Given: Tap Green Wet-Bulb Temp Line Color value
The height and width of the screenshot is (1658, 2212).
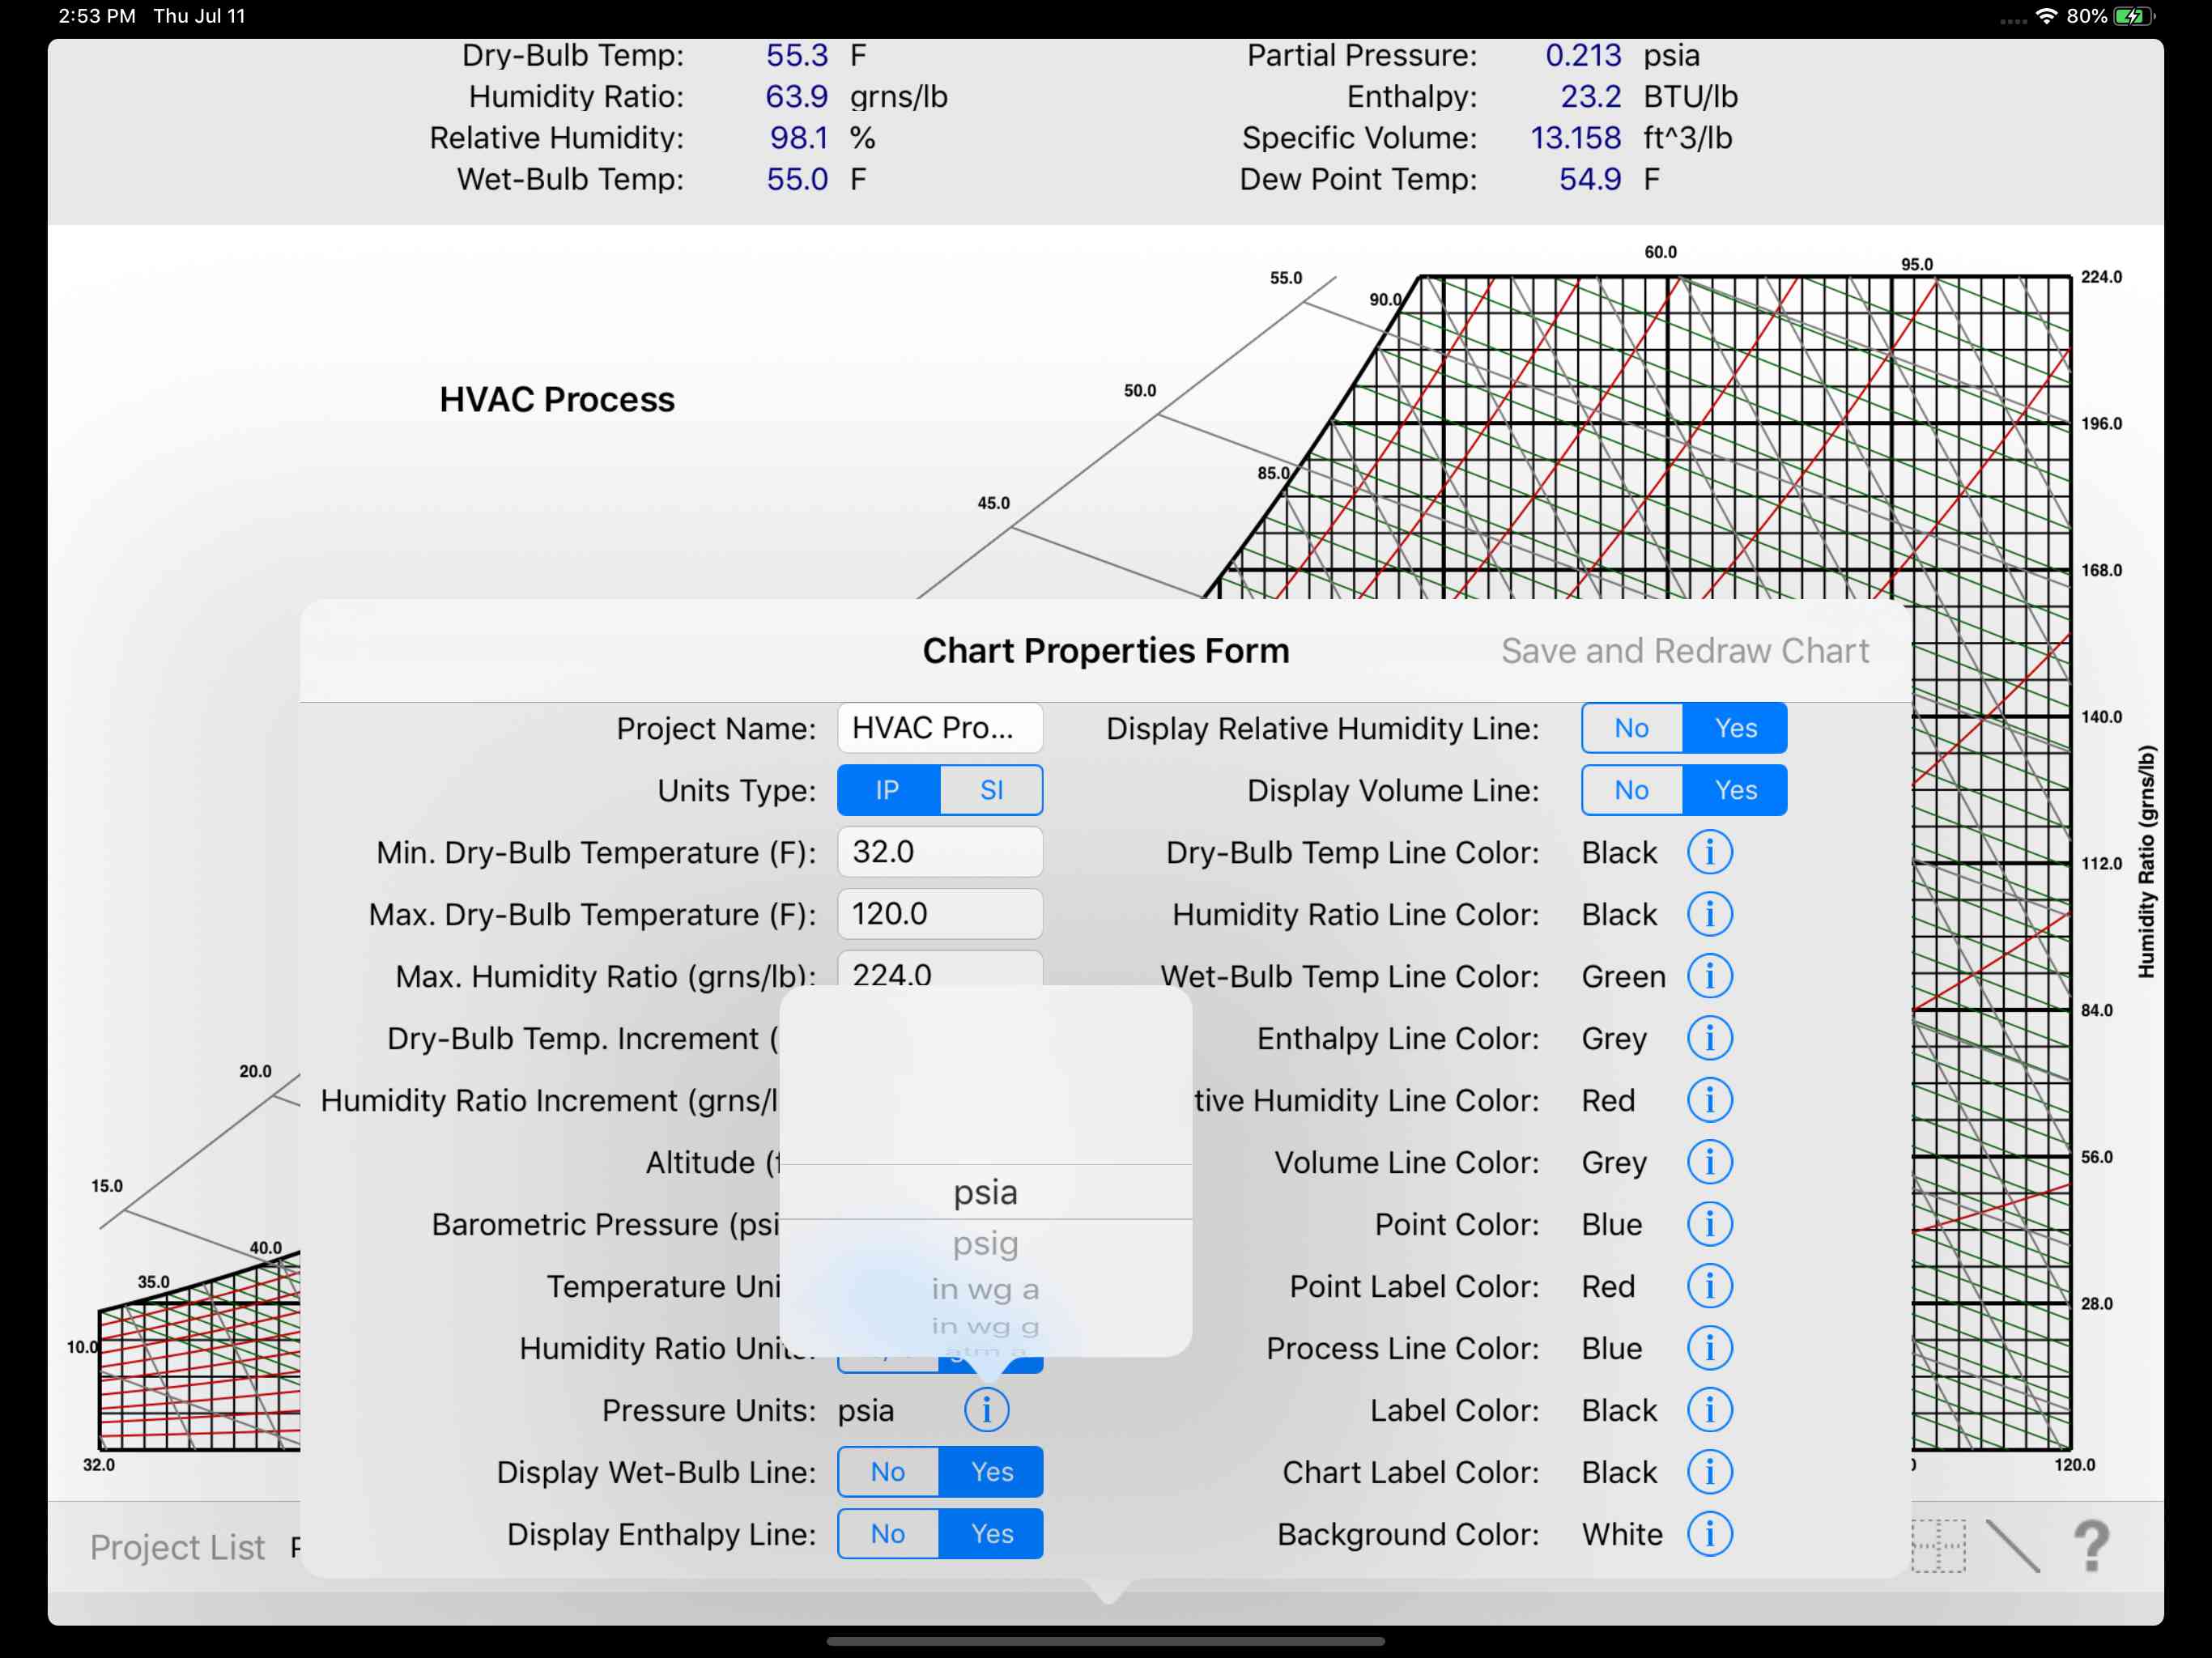Looking at the screenshot, I should coord(1623,976).
